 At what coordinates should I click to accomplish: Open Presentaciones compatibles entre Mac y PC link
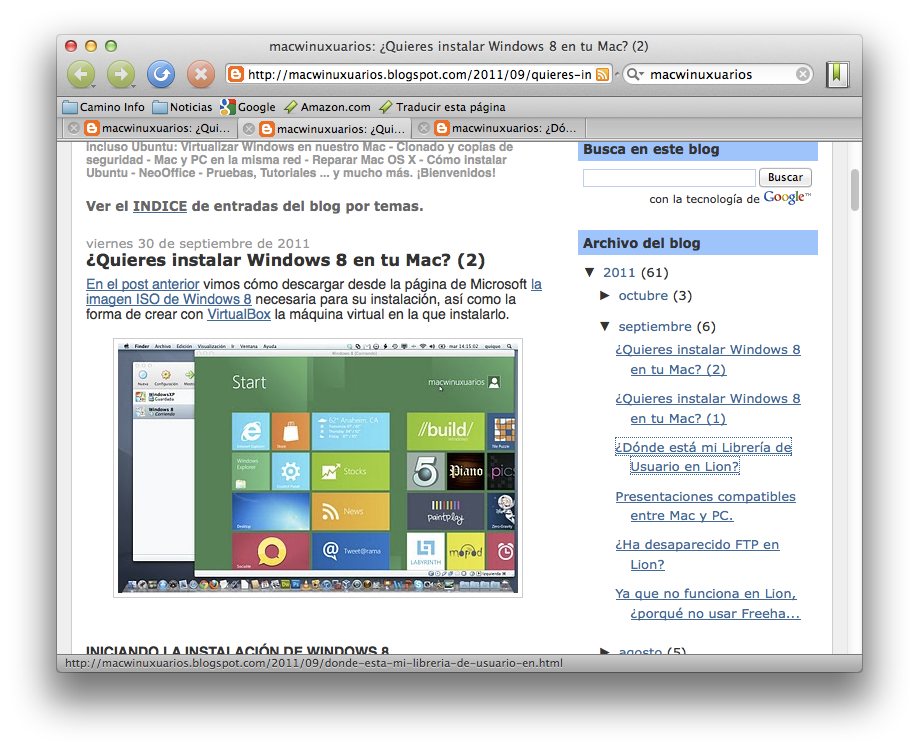coord(705,506)
